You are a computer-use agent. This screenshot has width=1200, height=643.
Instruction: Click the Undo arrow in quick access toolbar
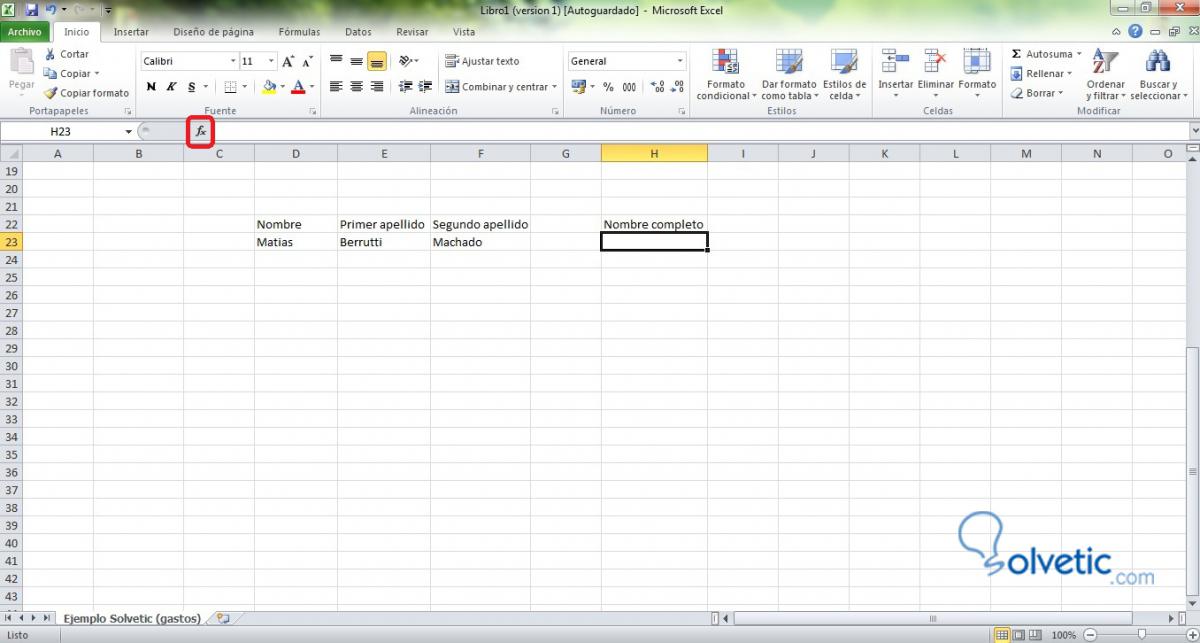tap(50, 10)
